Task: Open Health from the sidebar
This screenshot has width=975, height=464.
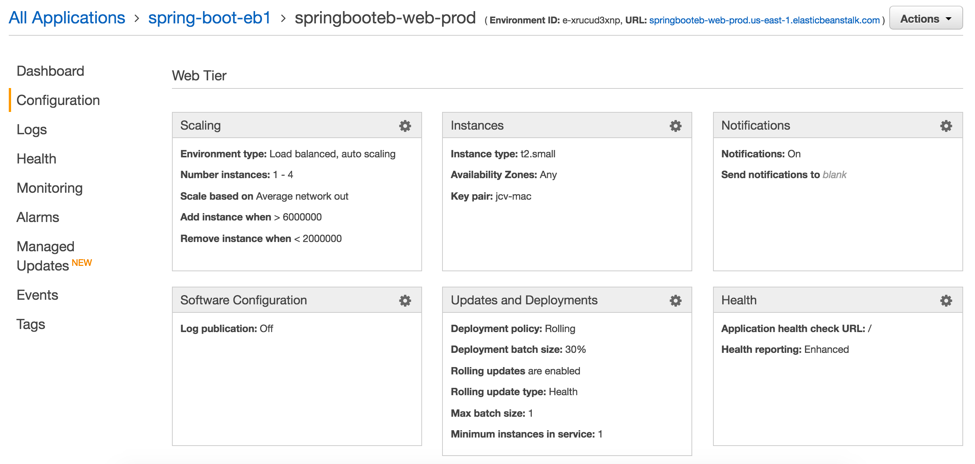Action: (x=36, y=159)
